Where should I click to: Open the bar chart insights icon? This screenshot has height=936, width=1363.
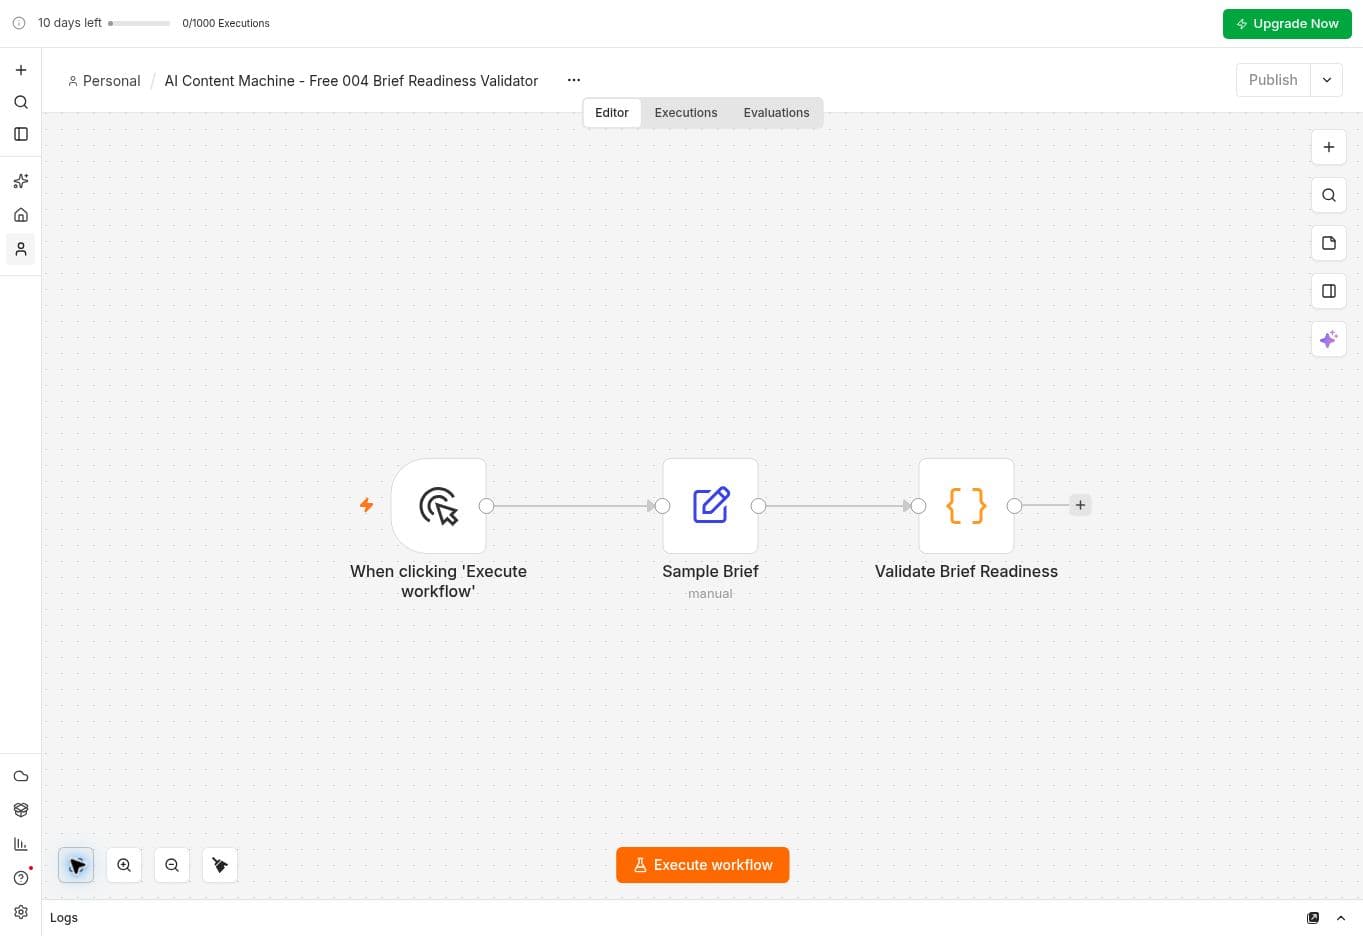[x=21, y=844]
